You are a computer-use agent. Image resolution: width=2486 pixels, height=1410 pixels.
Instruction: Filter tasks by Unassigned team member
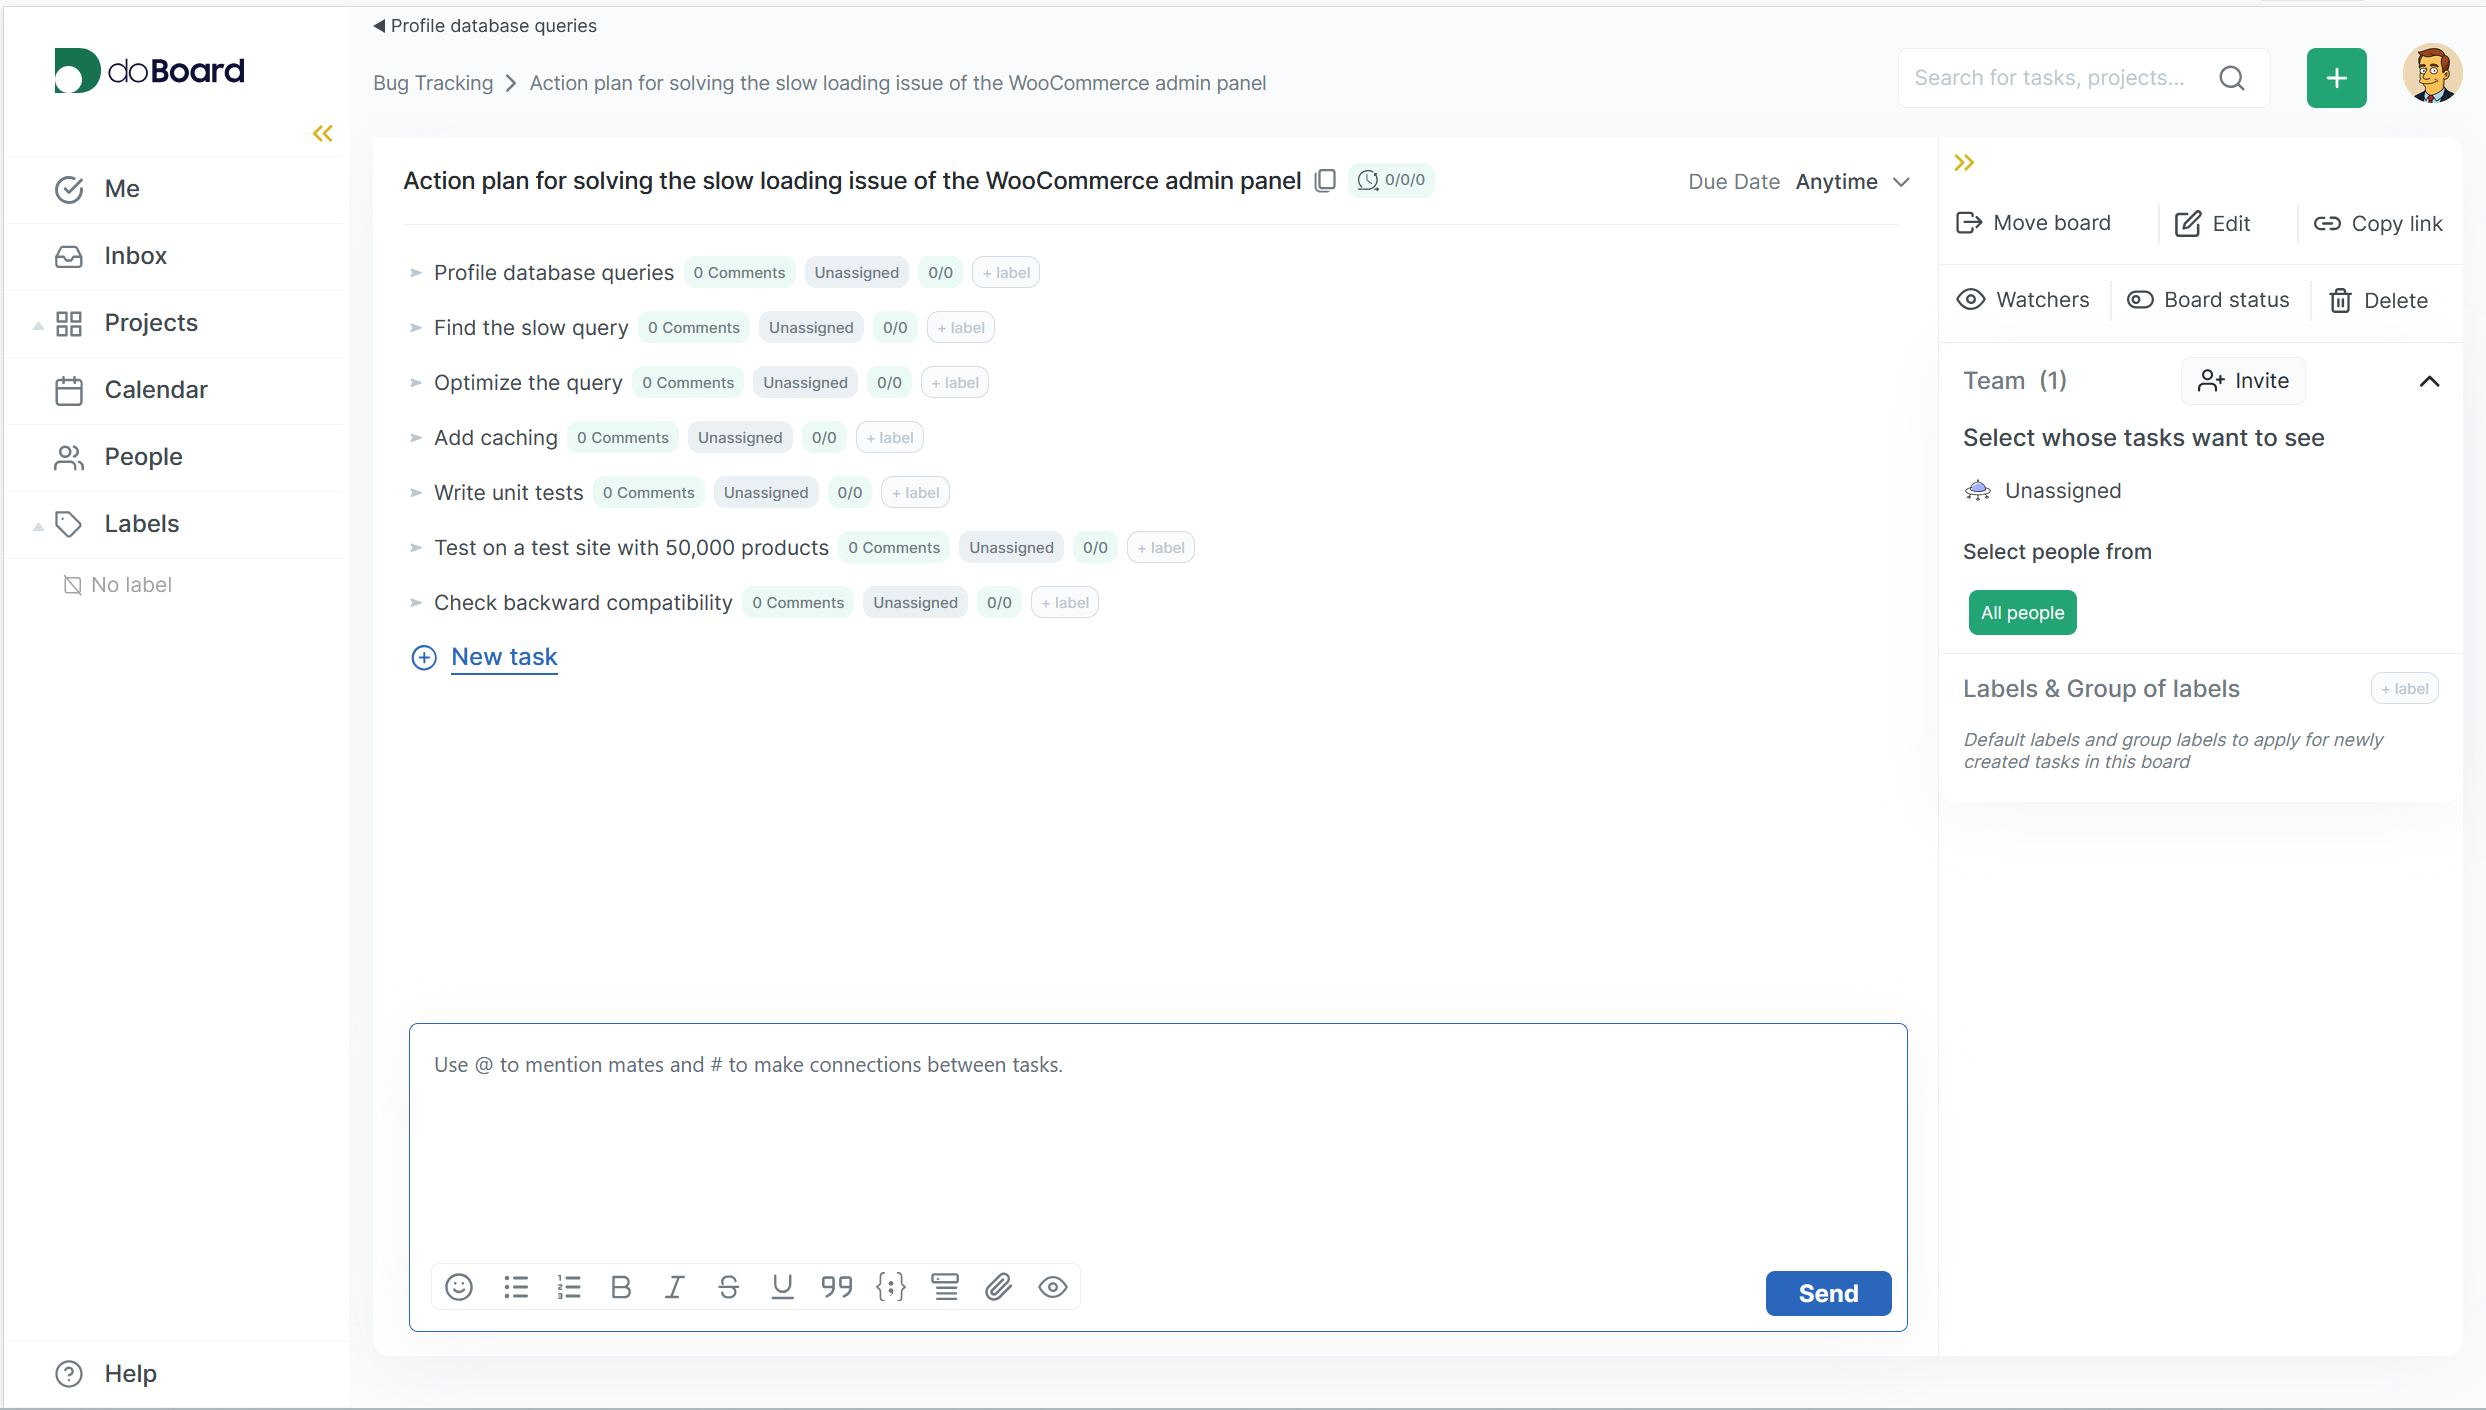(2062, 491)
